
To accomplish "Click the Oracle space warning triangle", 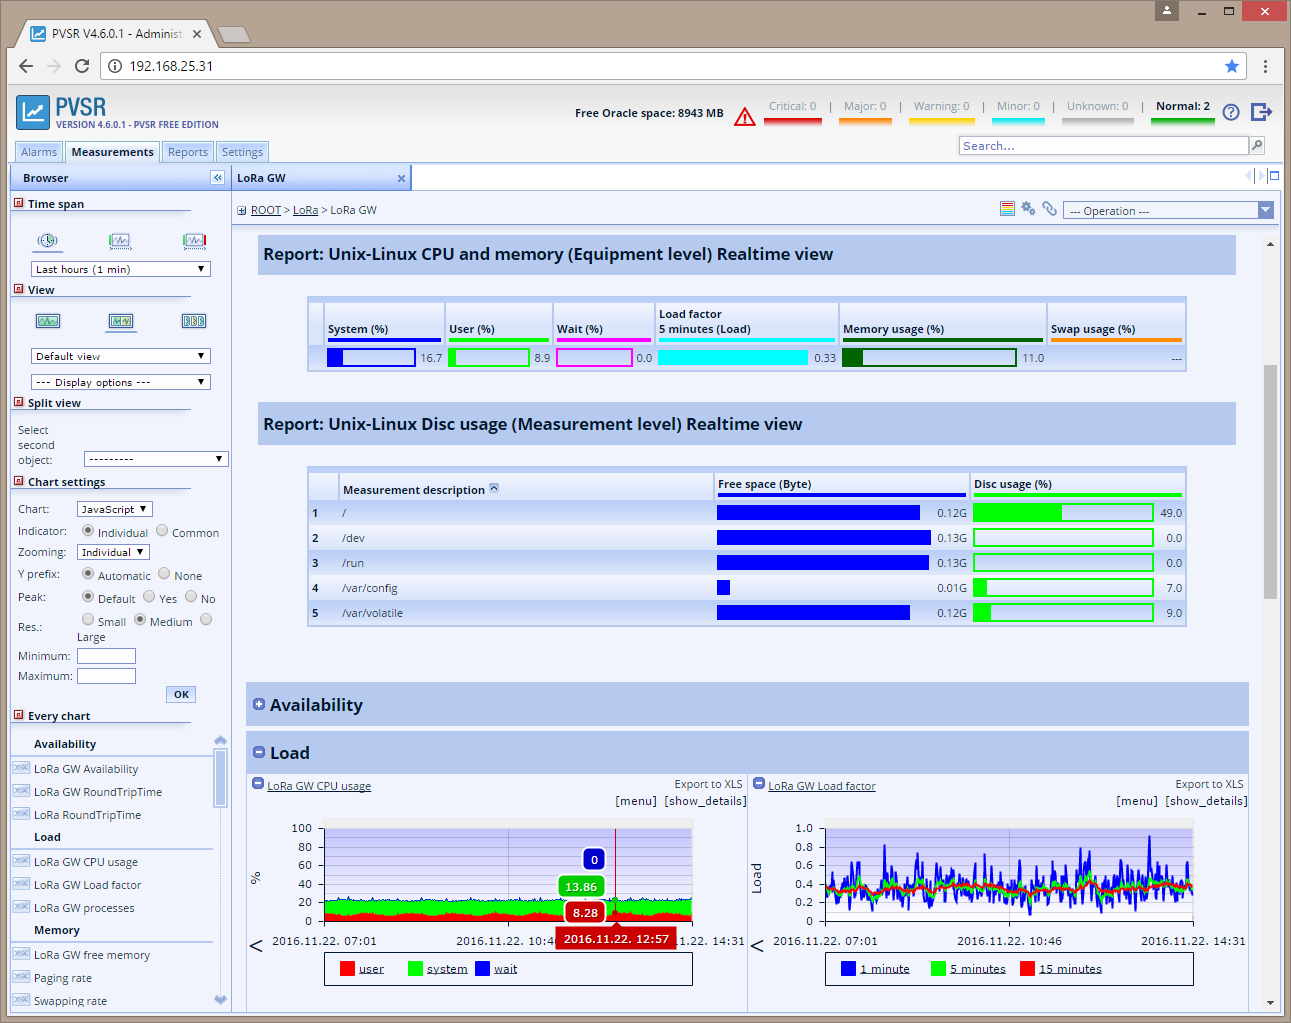I will coord(744,116).
